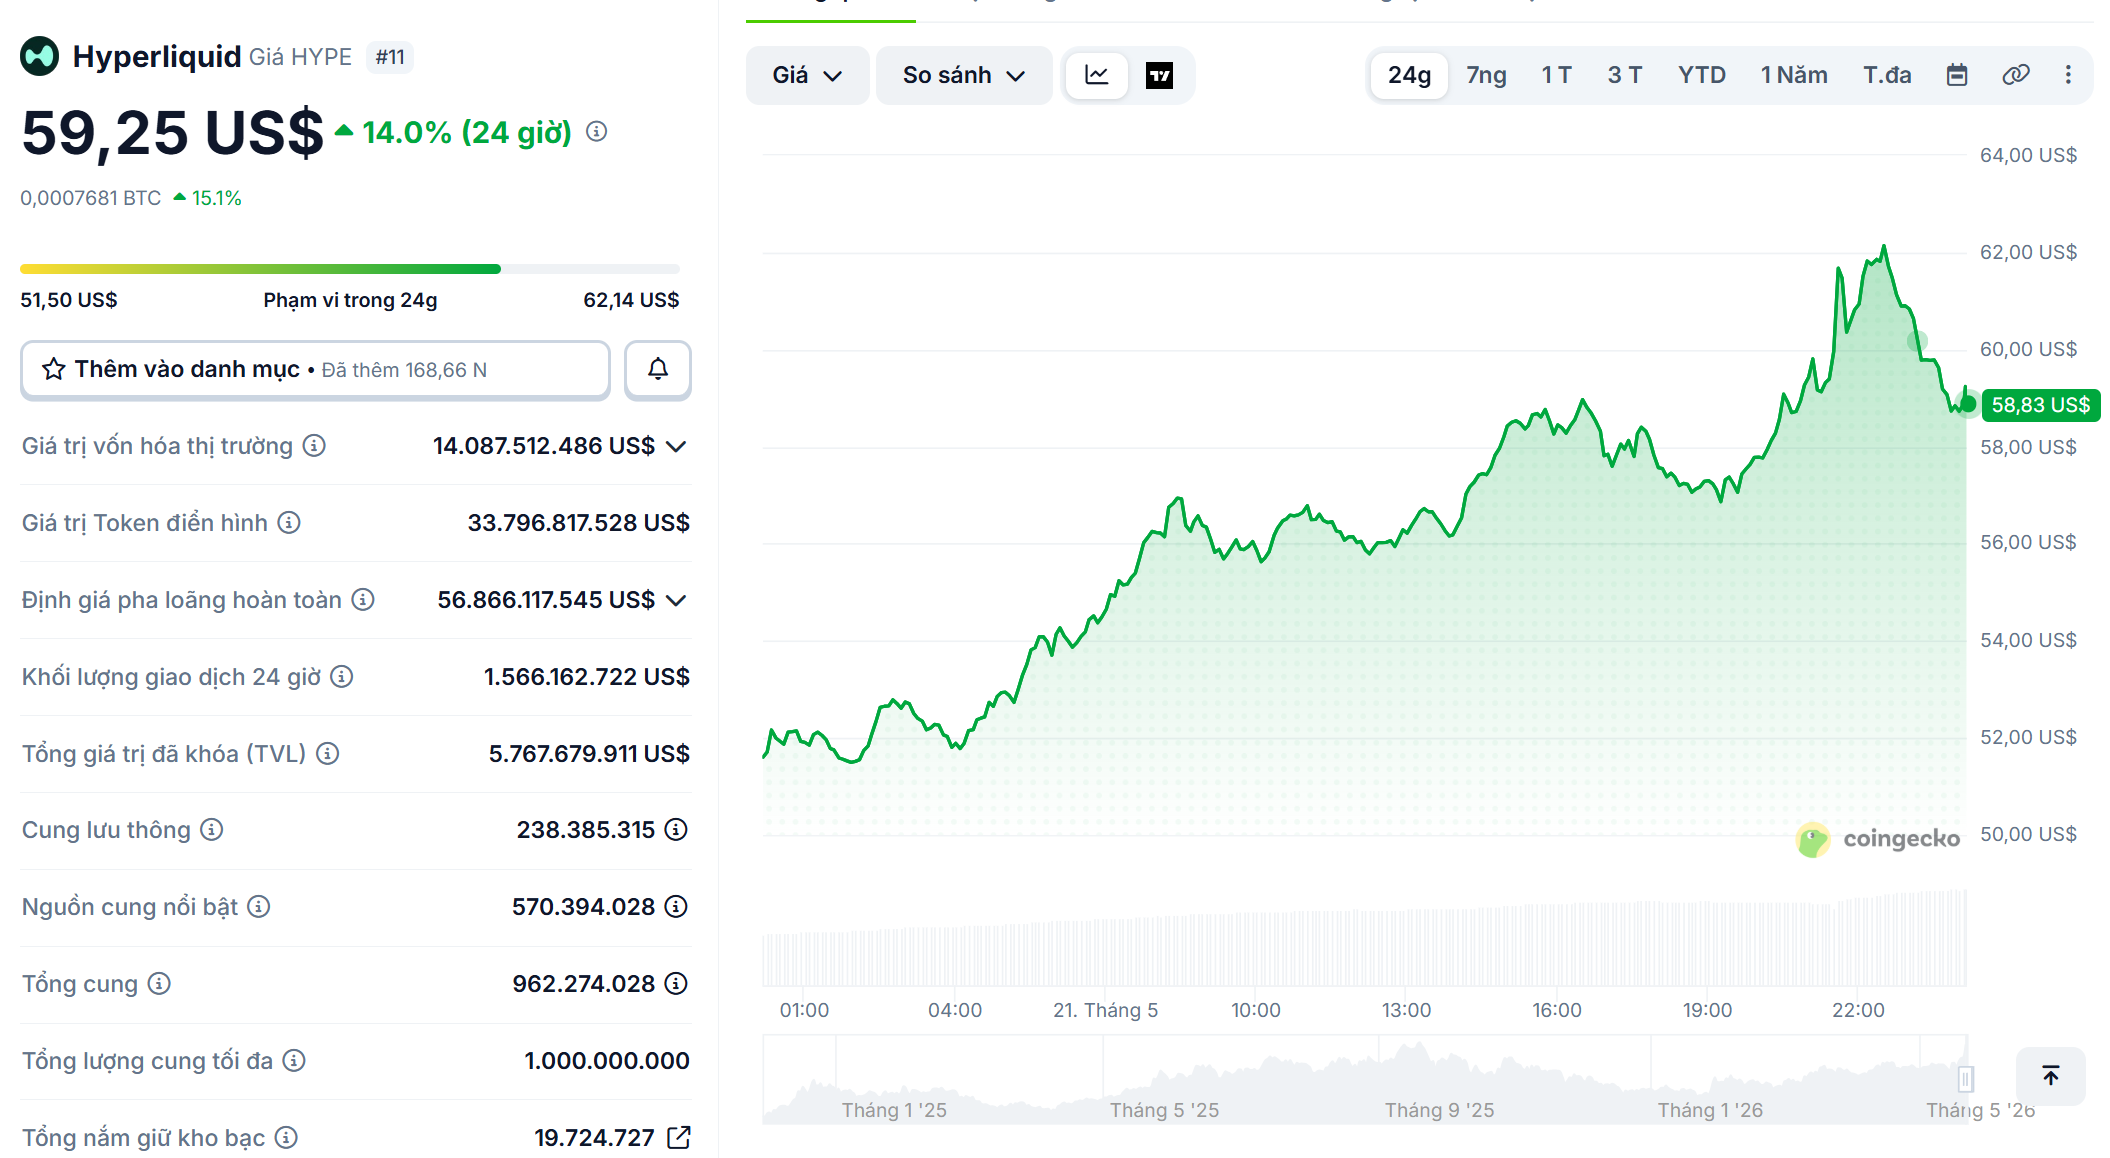
Task: Show info for Tổng giá trị đã khóa (TVL)
Action: (x=328, y=753)
